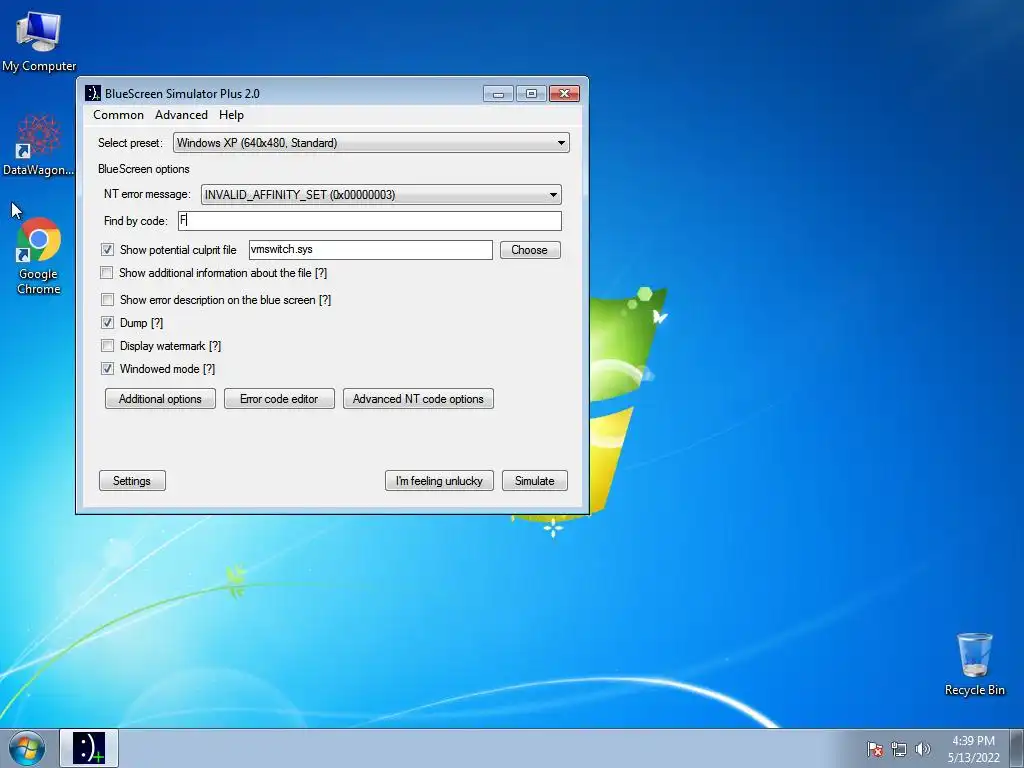The width and height of the screenshot is (1024, 768).
Task: Select BlueScreen Simulator taskbar button
Action: point(89,748)
